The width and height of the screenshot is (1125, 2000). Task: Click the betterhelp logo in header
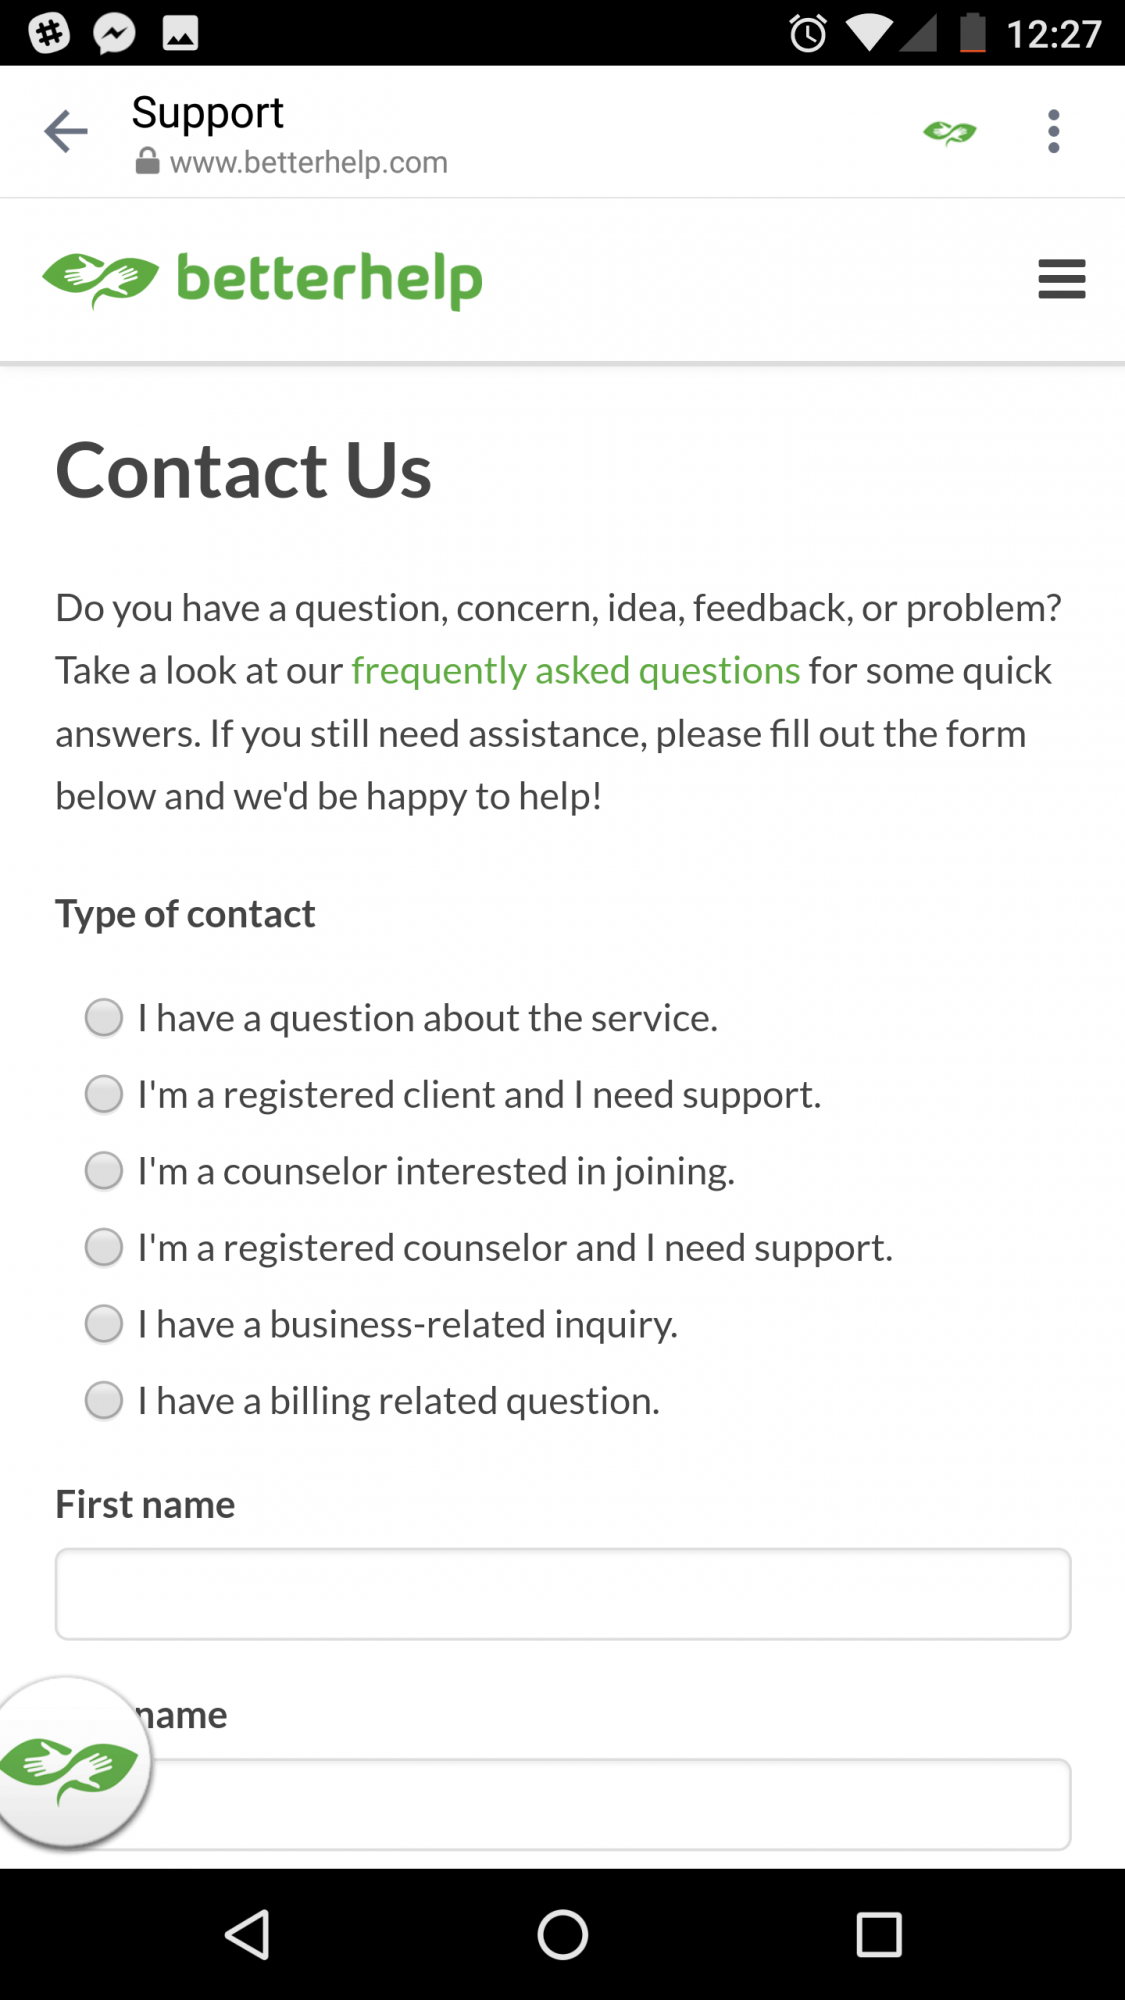pos(262,279)
